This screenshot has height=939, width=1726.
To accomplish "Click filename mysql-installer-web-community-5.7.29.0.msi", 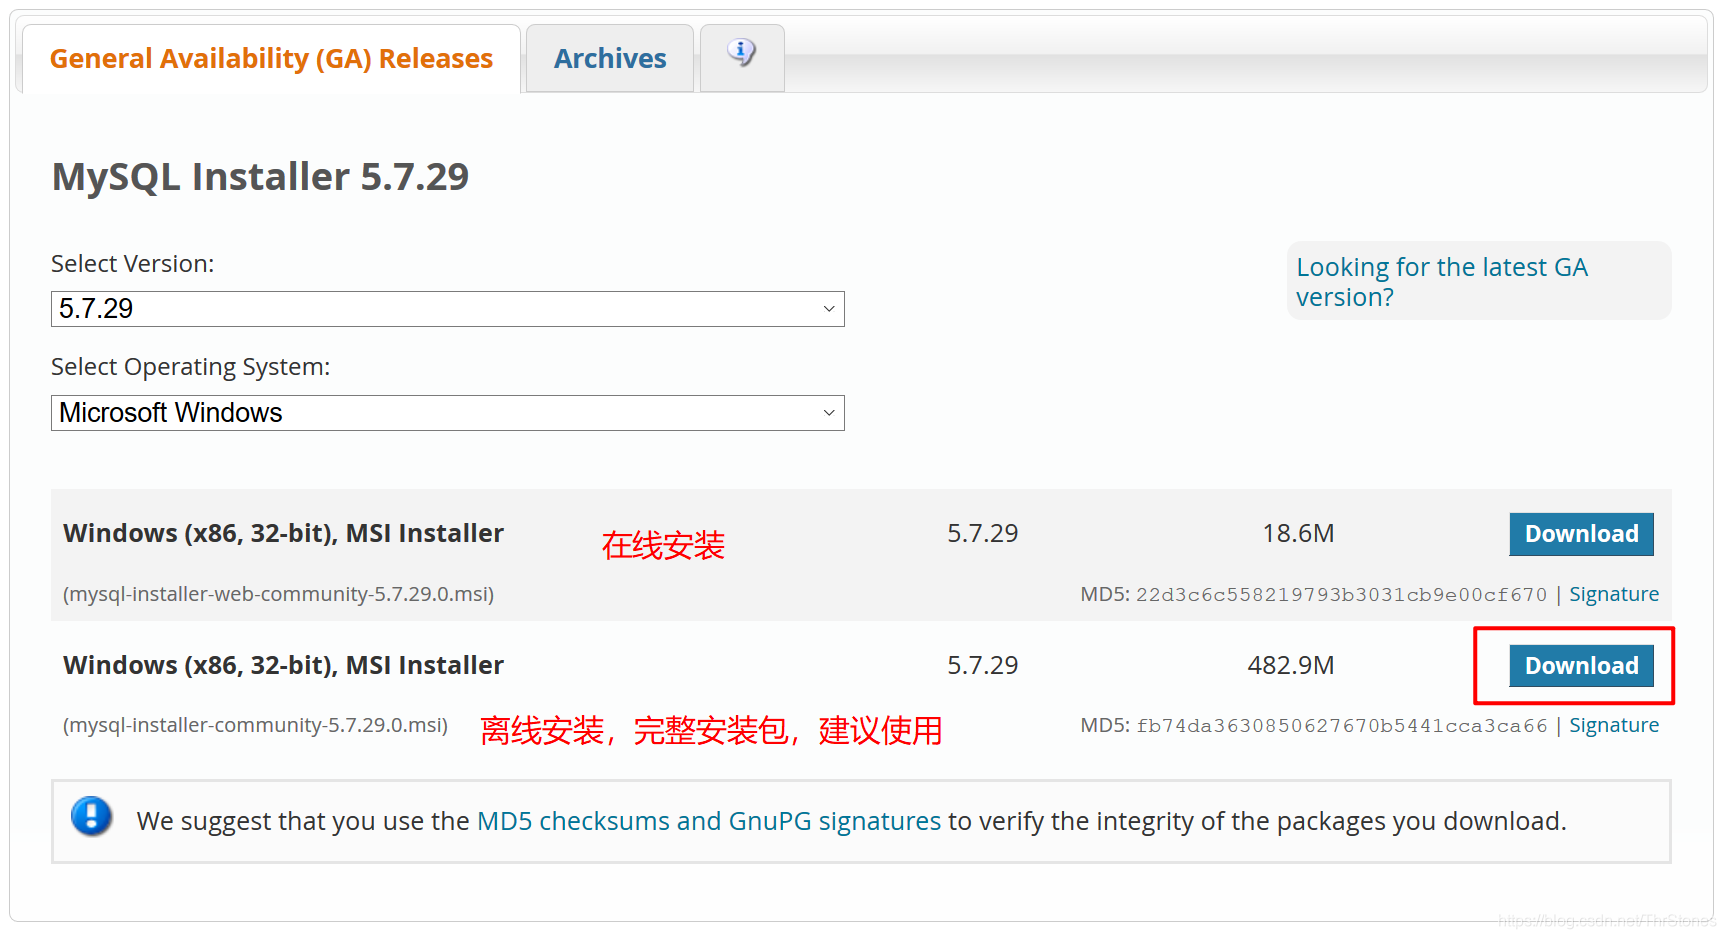I will point(279,594).
